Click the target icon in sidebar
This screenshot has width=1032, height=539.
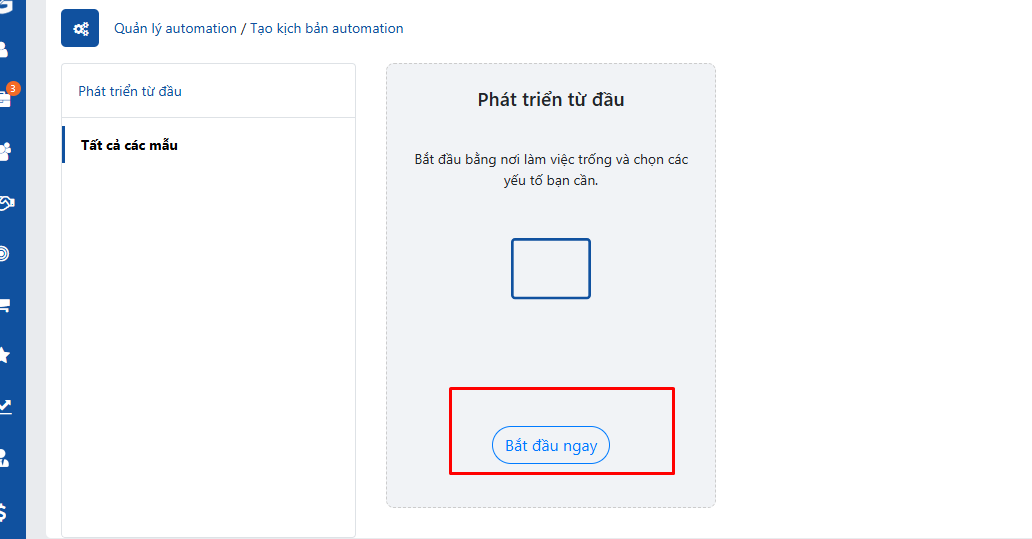click(x=4, y=254)
